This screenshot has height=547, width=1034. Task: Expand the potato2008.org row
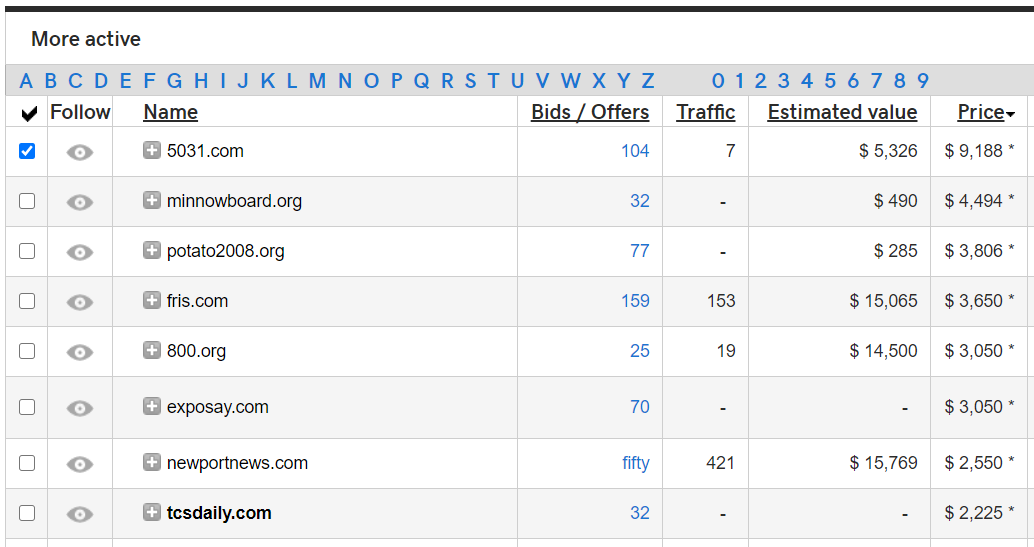tap(151, 251)
